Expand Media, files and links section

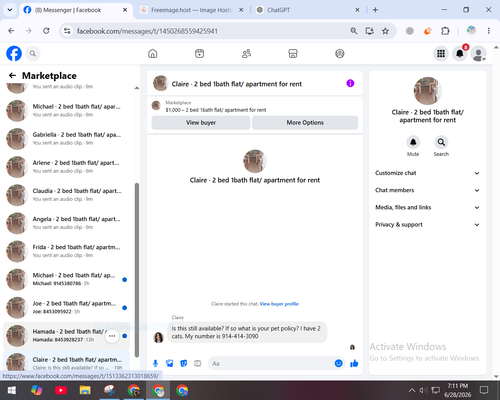point(427,207)
